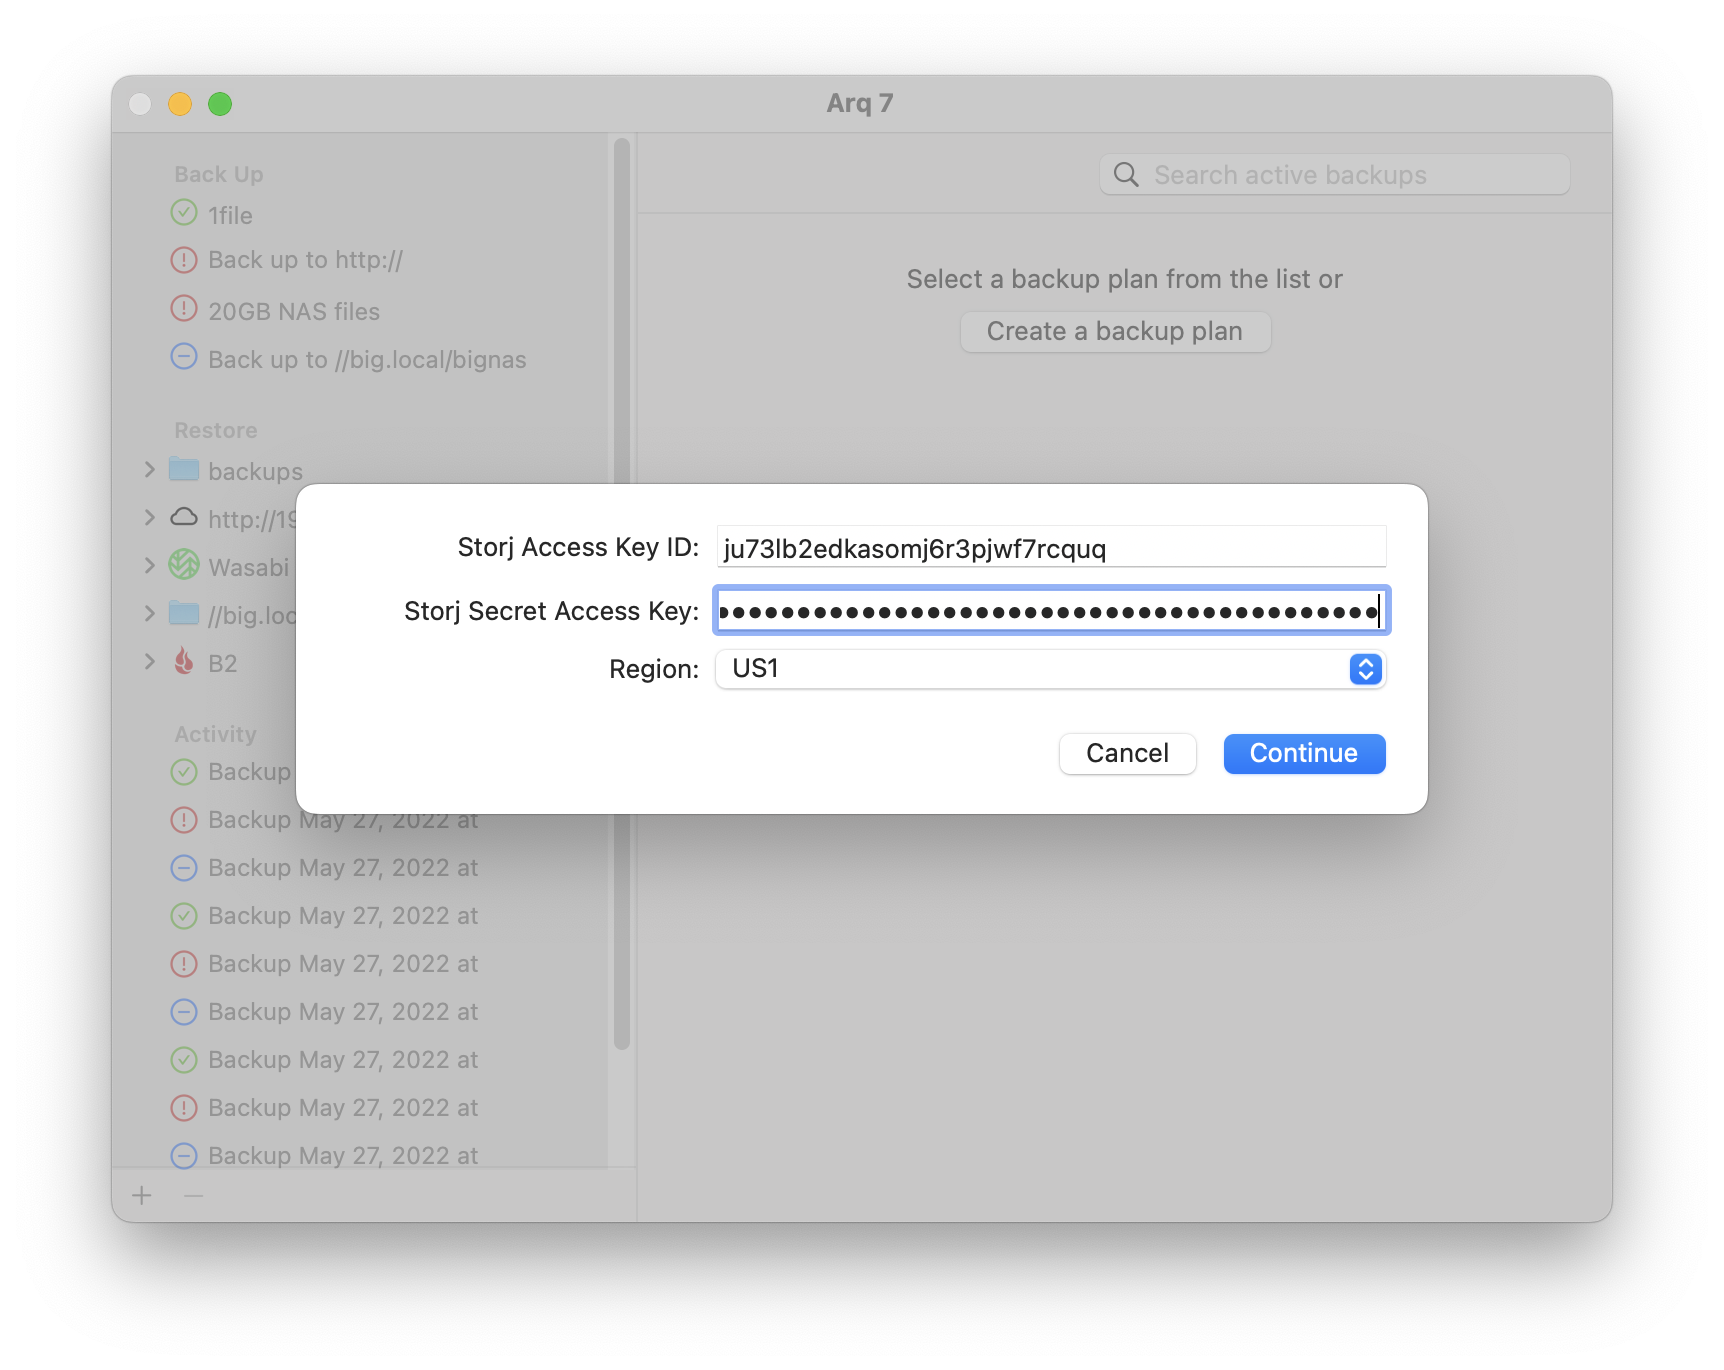Click Create a backup plan button
1724x1370 pixels.
(1115, 332)
